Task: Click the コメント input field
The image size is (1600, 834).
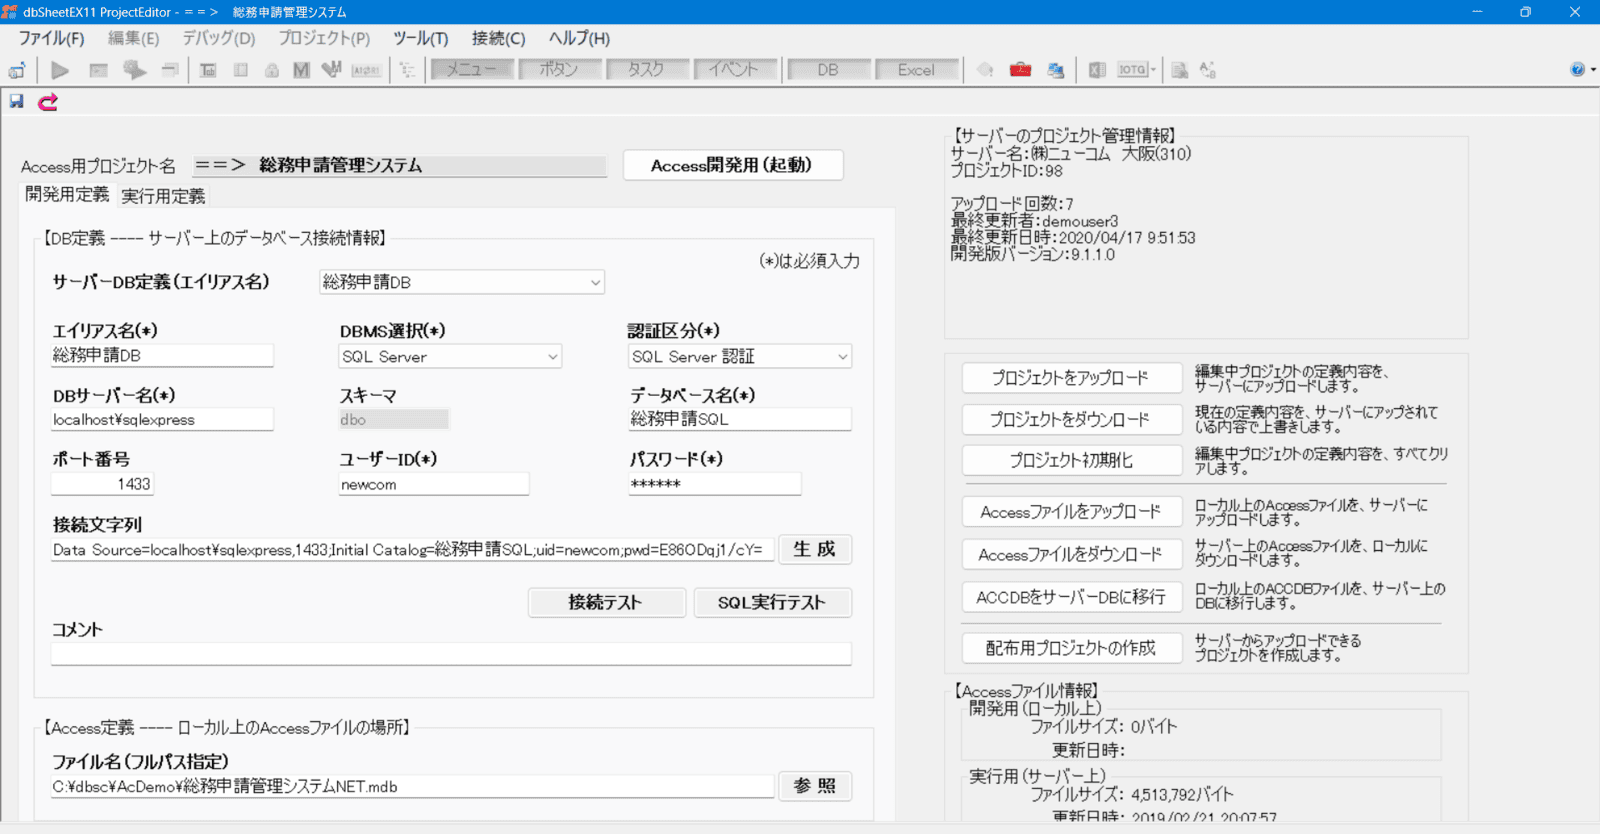Action: (x=451, y=654)
